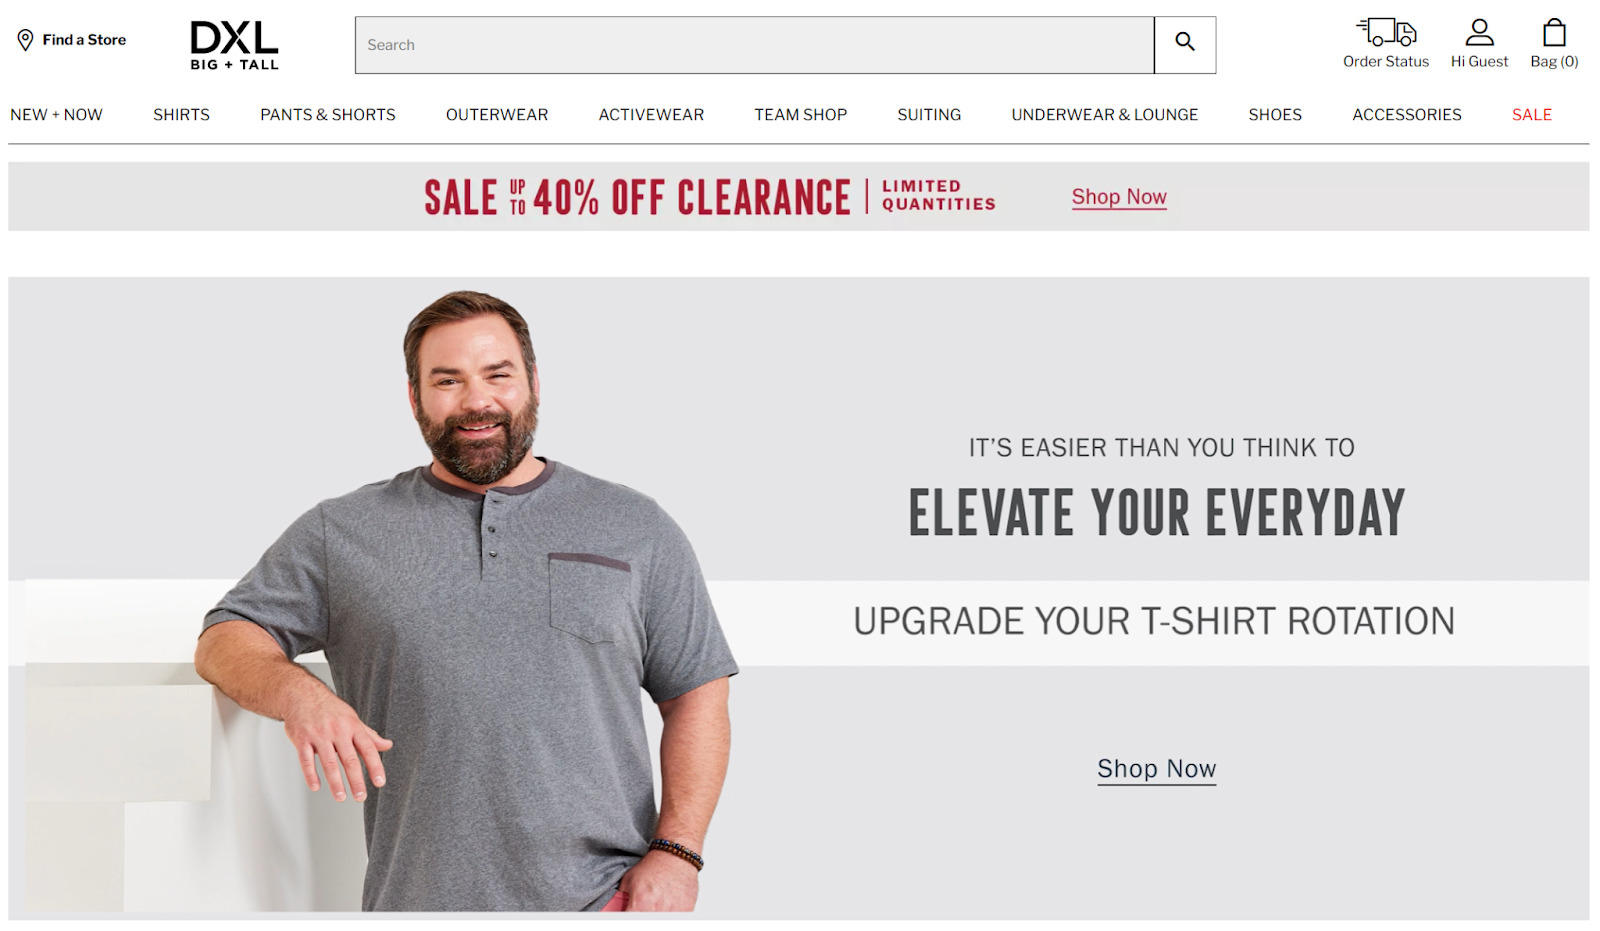
Task: Open the Hi Guest account icon
Action: 1479,32
